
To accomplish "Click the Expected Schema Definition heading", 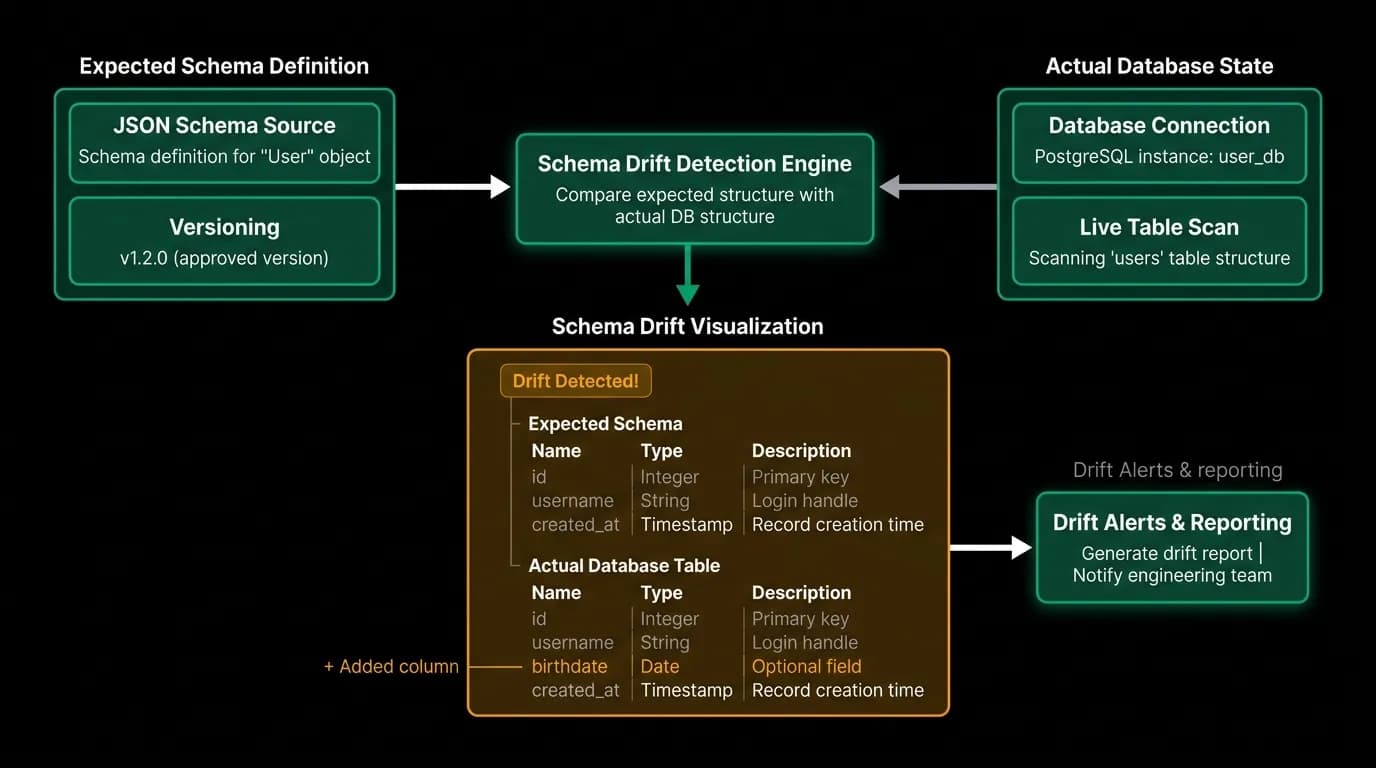I will point(224,66).
